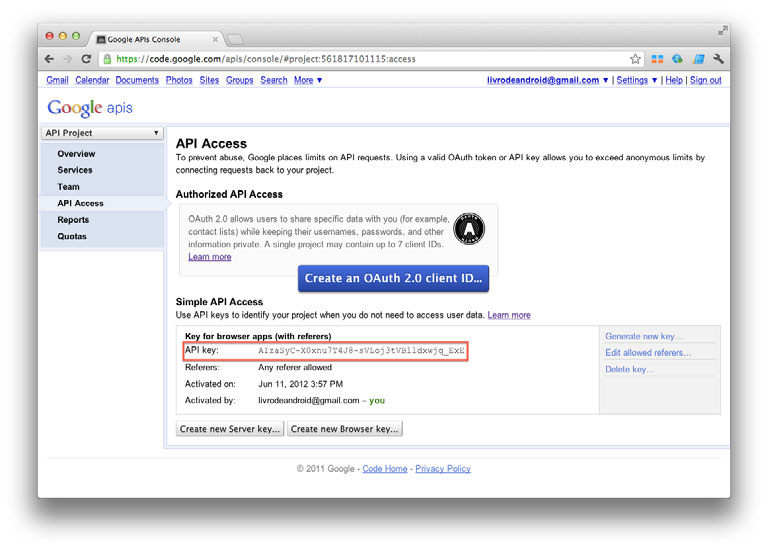Open Quotas in the sidebar

(x=72, y=236)
